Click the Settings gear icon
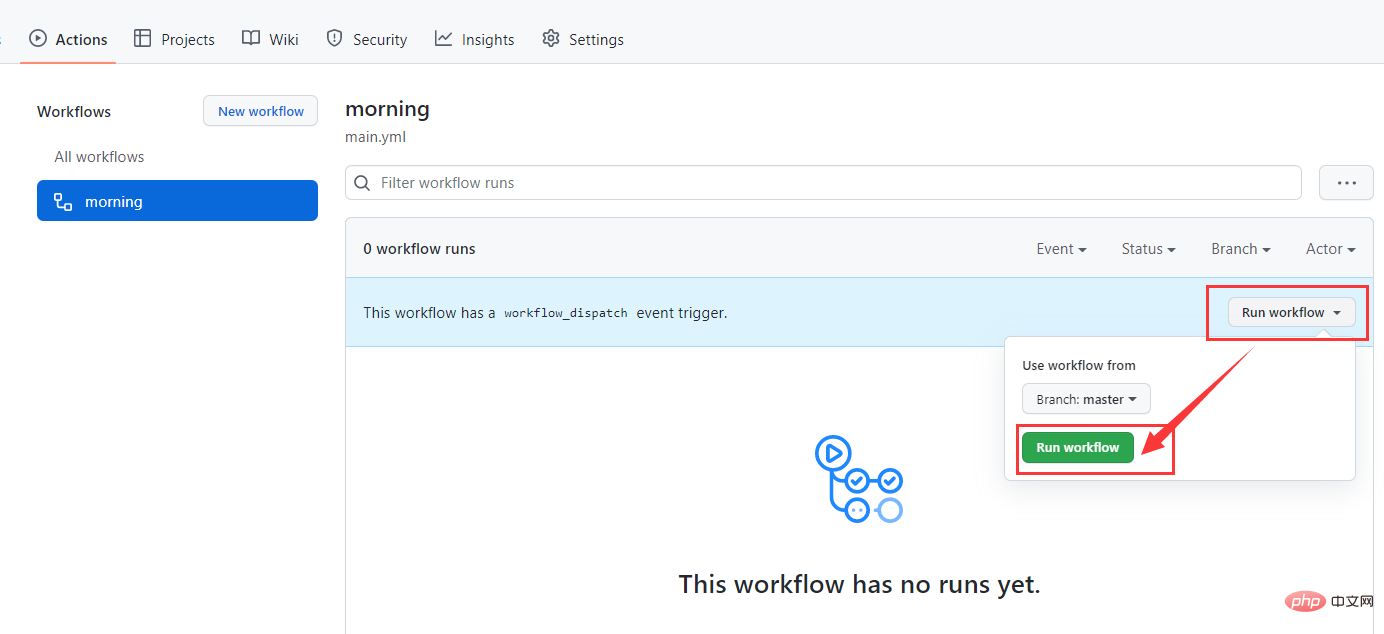The width and height of the screenshot is (1384, 634). [551, 38]
